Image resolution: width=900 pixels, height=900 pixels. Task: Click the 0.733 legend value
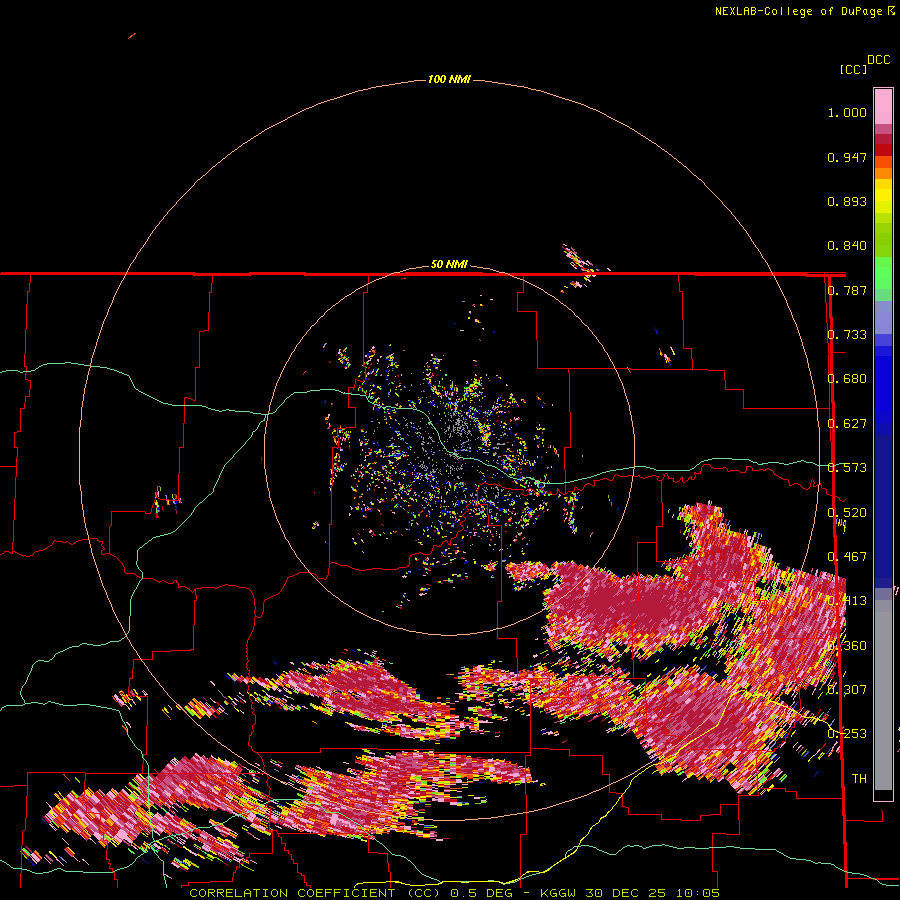[x=847, y=335]
